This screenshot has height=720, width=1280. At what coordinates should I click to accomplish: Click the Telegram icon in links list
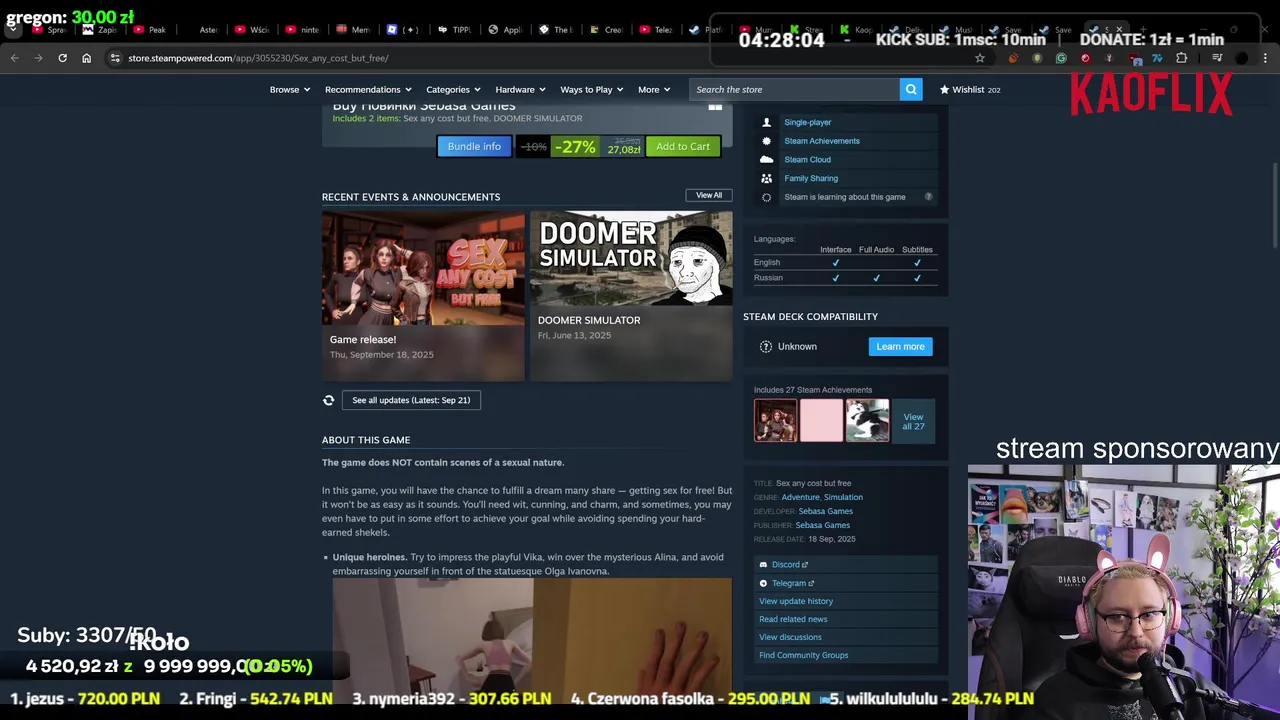(763, 583)
